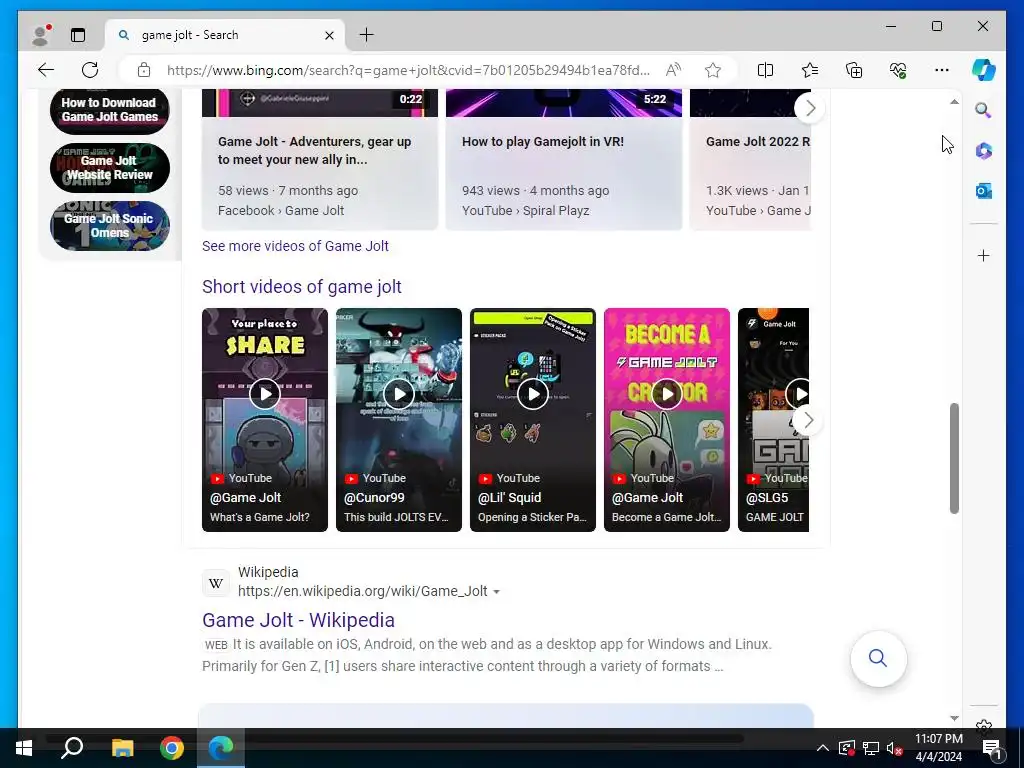Open Game Jolt - Wikipedia result
This screenshot has height=768, width=1024.
(x=298, y=620)
